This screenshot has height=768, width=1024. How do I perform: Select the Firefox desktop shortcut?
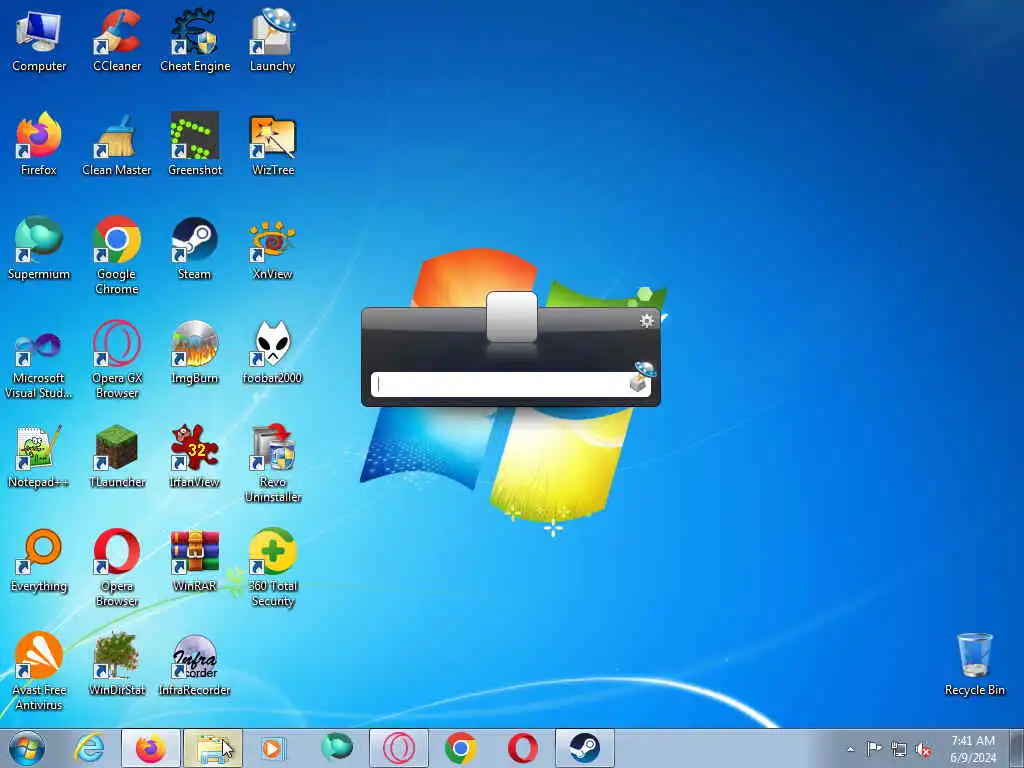(x=39, y=144)
